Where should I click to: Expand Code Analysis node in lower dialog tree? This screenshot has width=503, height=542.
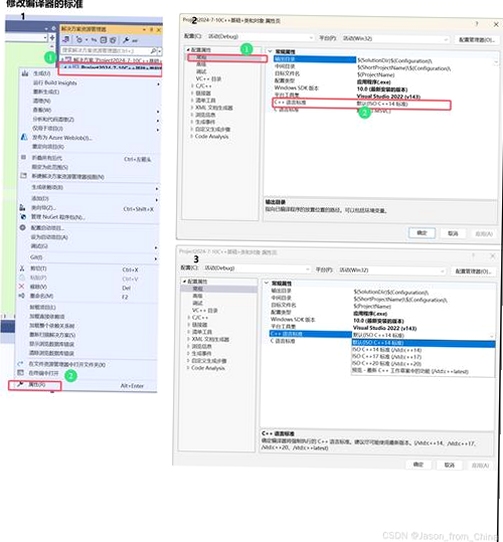(x=188, y=368)
